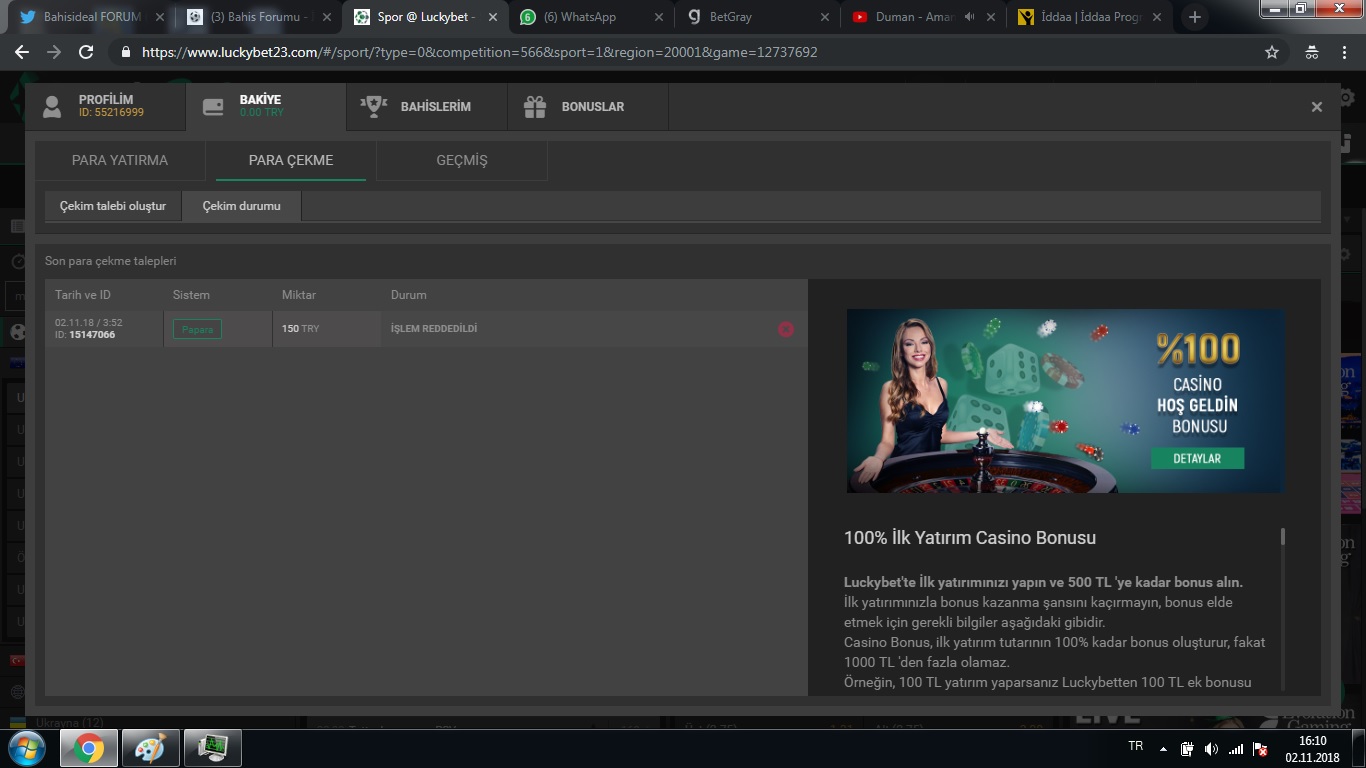Open the Bonuslar tab

click(x=588, y=107)
